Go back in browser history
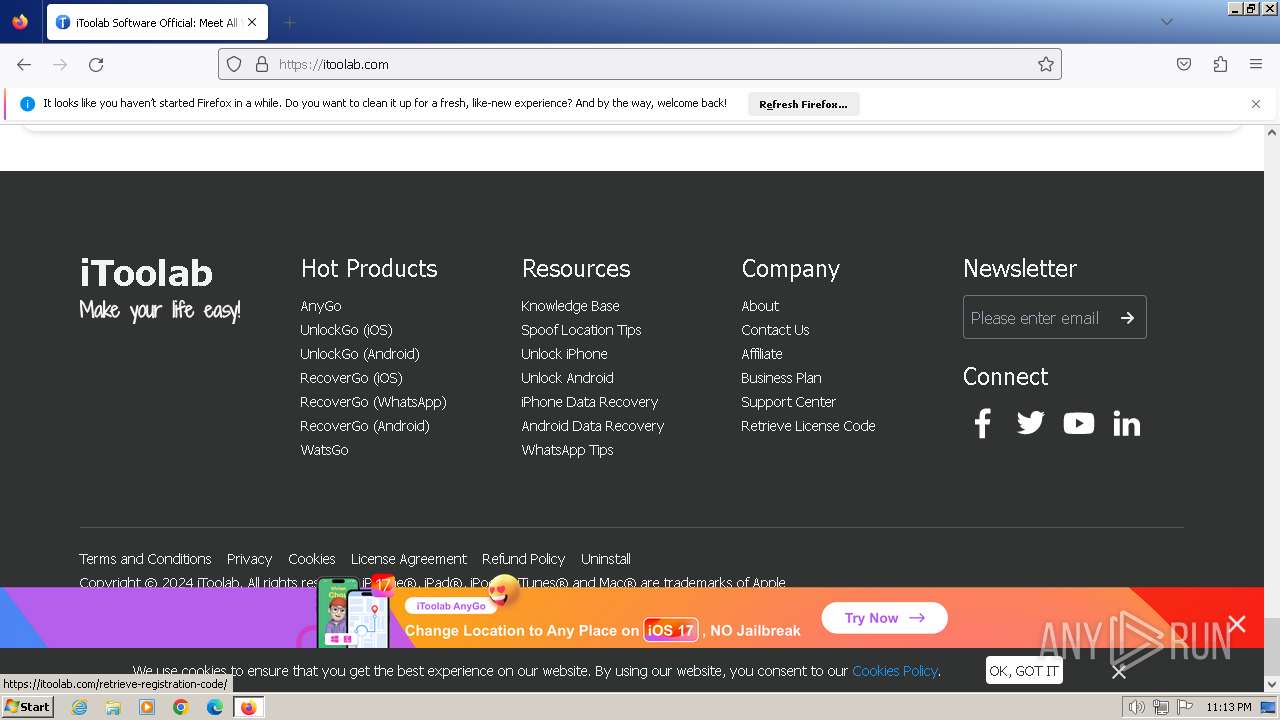 24,64
